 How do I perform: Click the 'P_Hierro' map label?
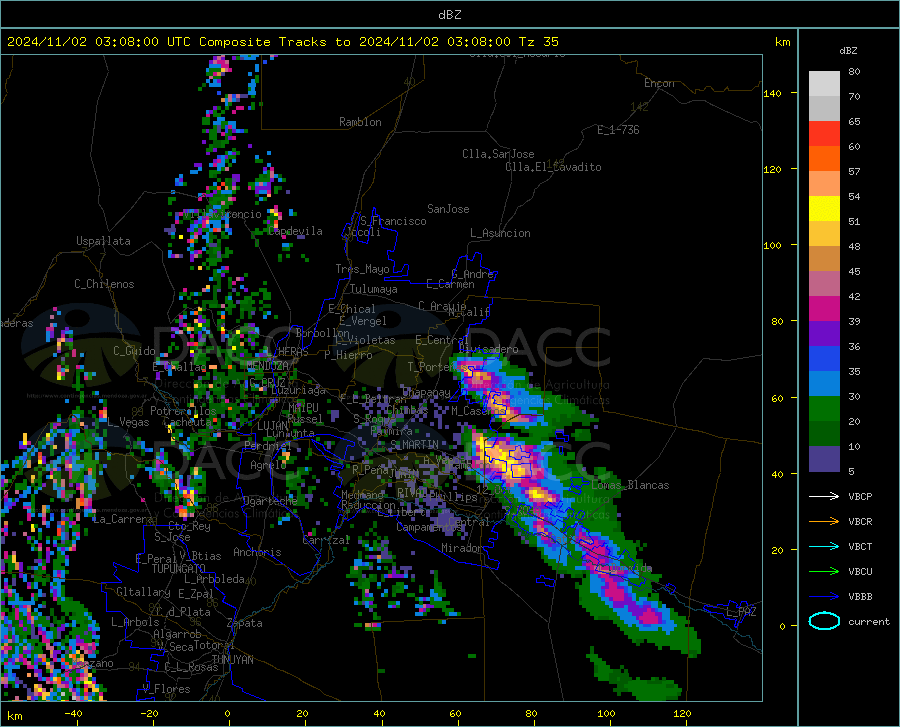click(x=348, y=355)
